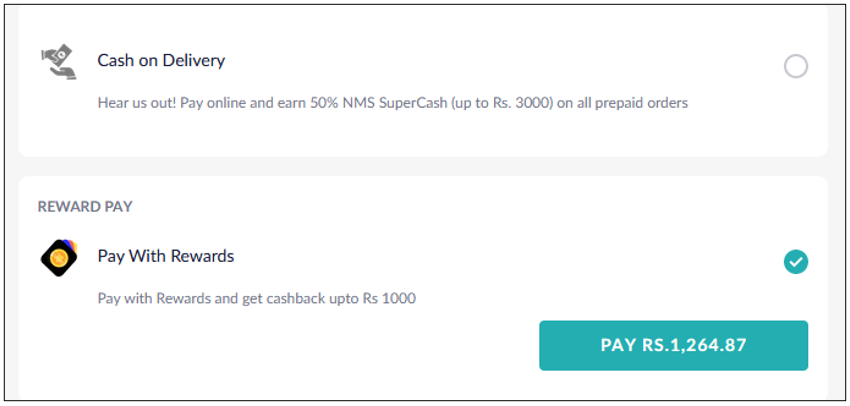
Task: Click the 'Hear us out!' promo text
Action: point(137,103)
